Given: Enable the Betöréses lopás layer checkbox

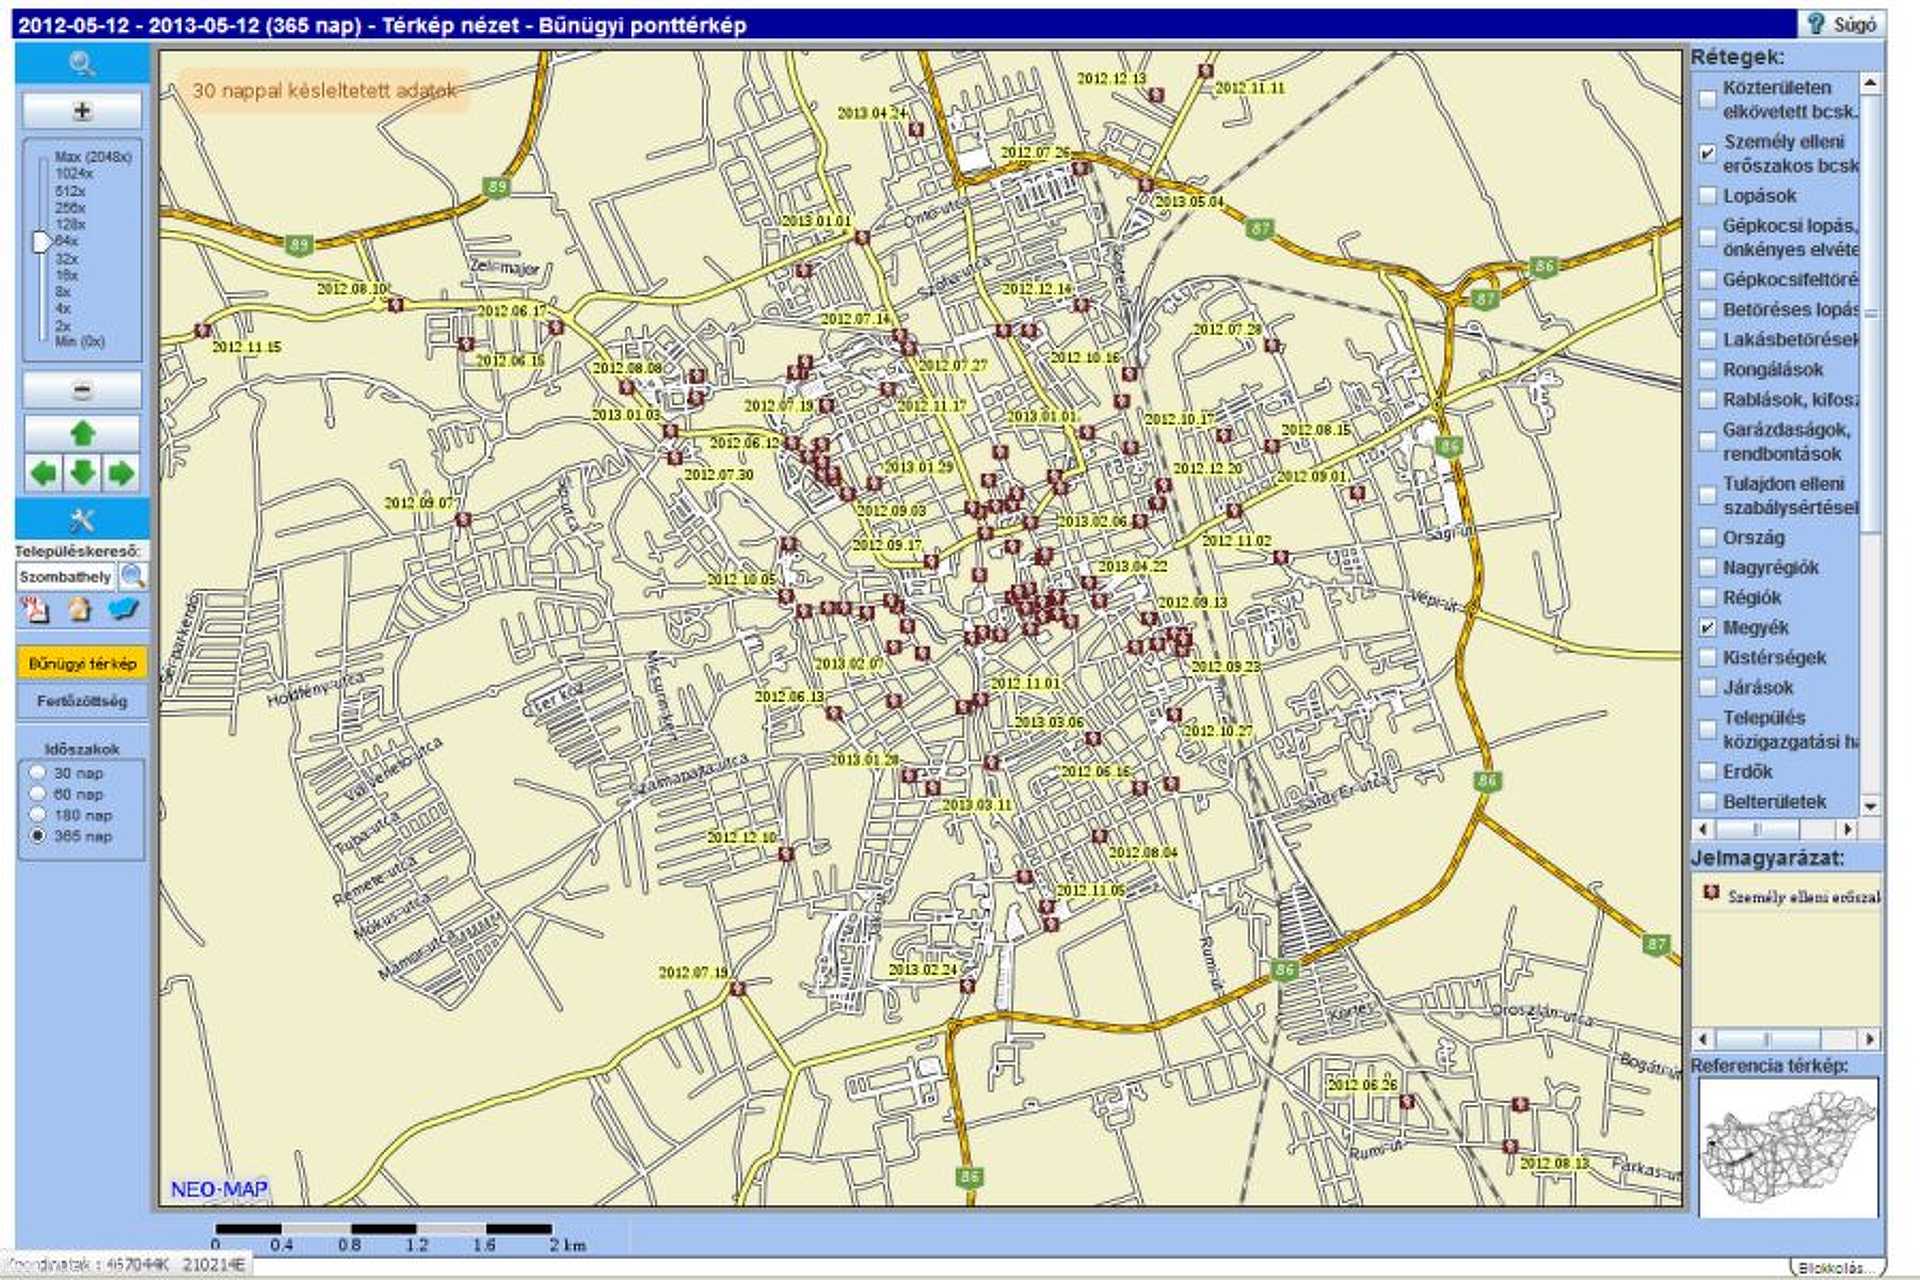Looking at the screenshot, I should (x=1708, y=310).
